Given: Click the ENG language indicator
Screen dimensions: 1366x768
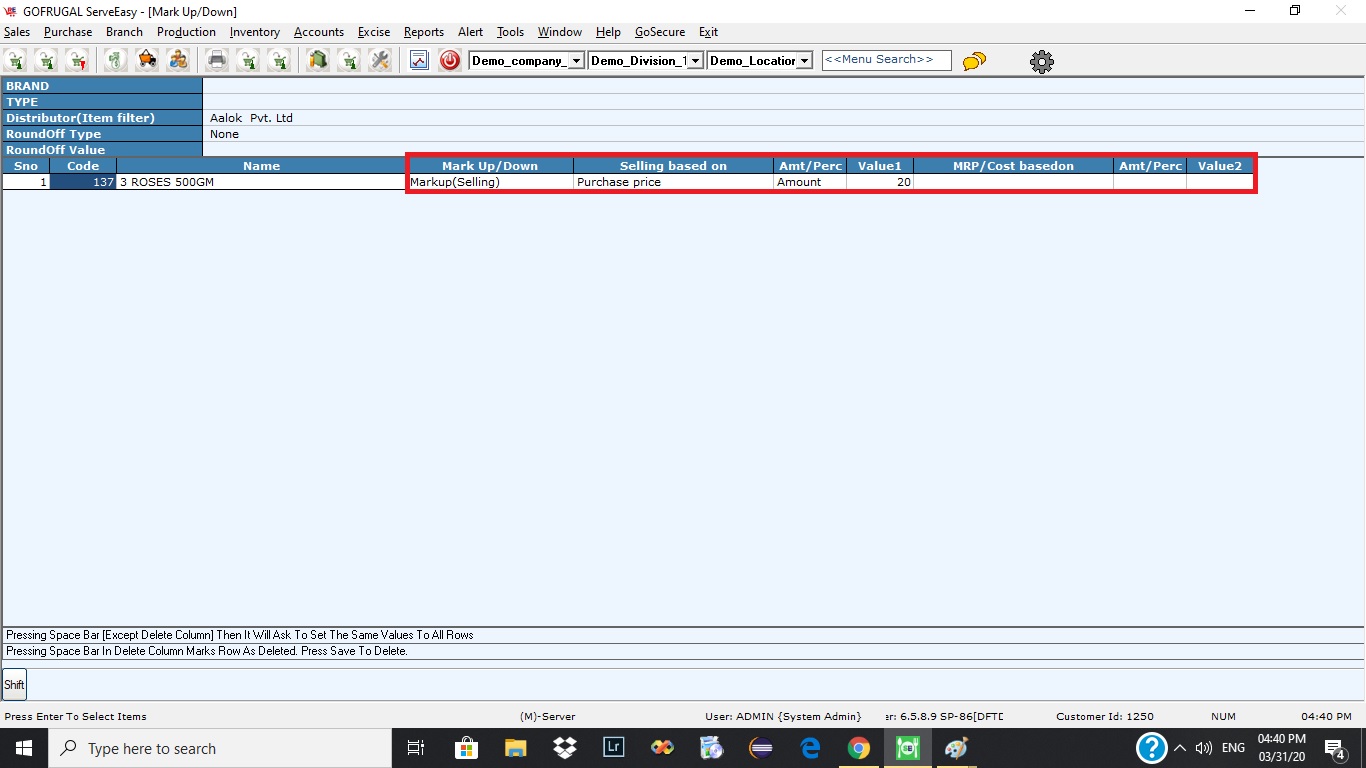Looking at the screenshot, I should pos(1233,748).
